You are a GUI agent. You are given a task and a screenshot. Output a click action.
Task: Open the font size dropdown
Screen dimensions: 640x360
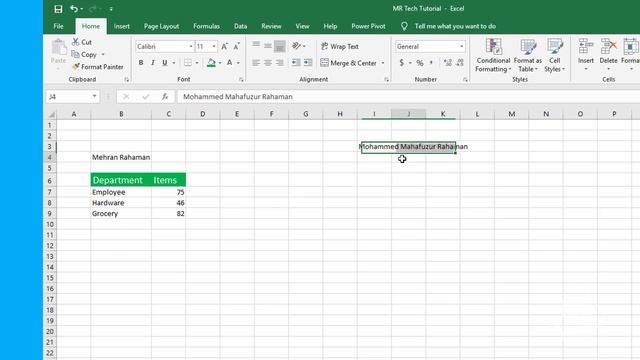click(214, 47)
